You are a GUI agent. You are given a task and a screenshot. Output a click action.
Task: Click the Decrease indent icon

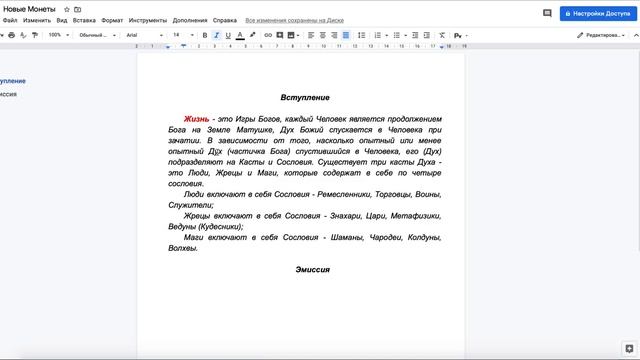tap(415, 36)
